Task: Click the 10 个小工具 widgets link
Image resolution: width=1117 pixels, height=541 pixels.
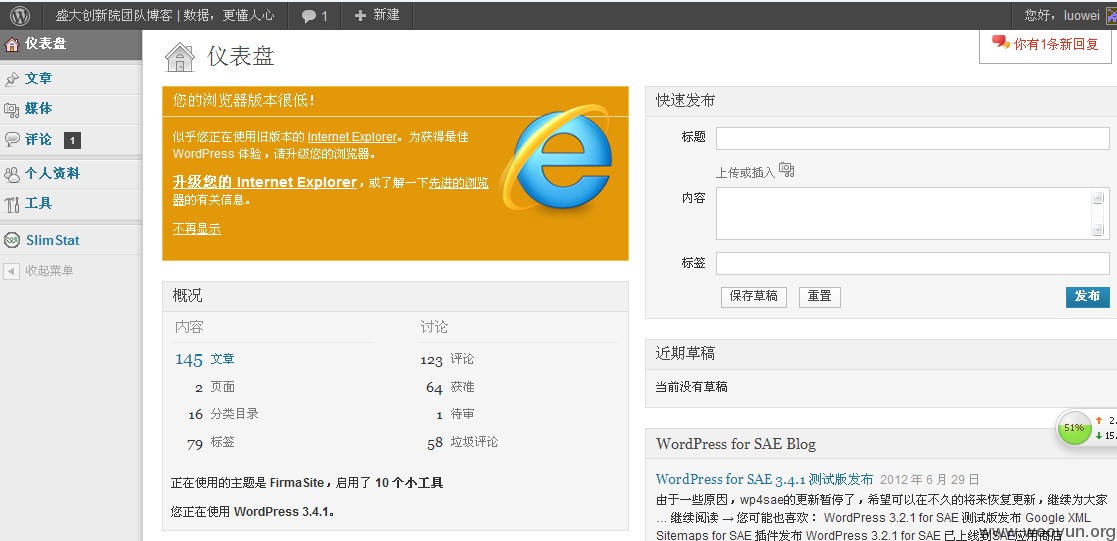Action: (x=409, y=483)
